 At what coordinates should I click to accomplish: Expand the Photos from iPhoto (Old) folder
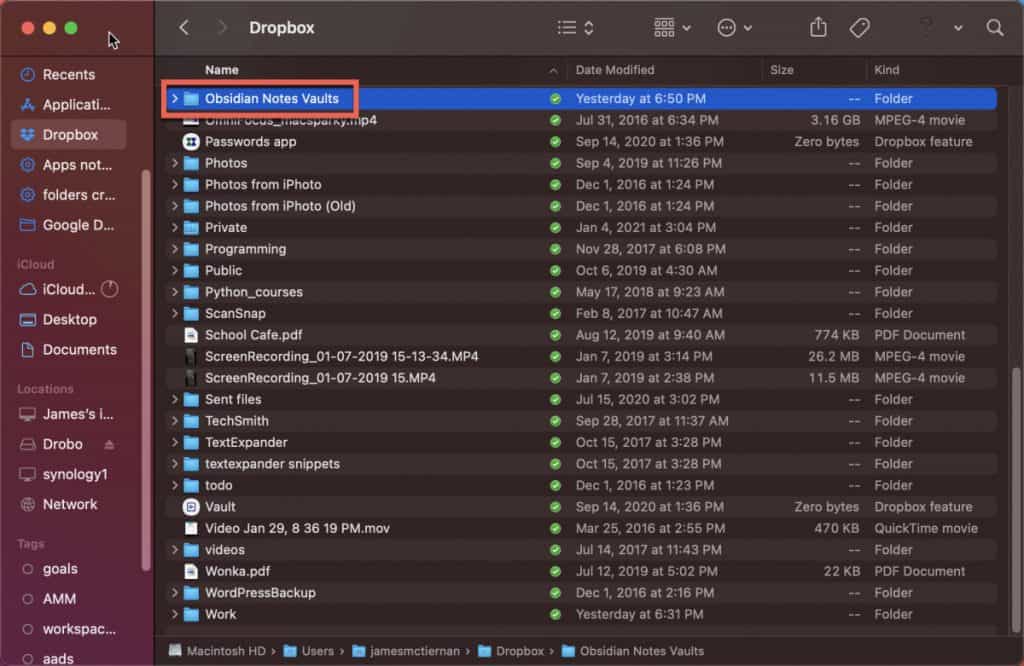(x=174, y=206)
